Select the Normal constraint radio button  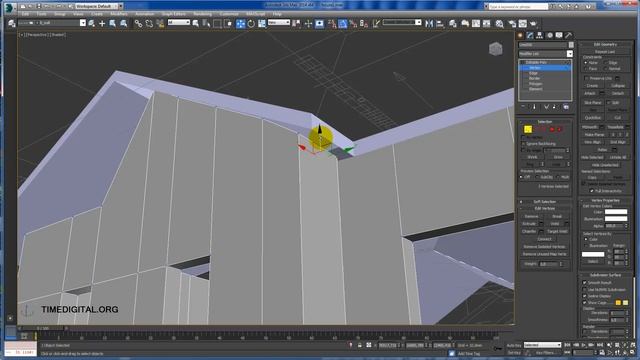tap(606, 69)
